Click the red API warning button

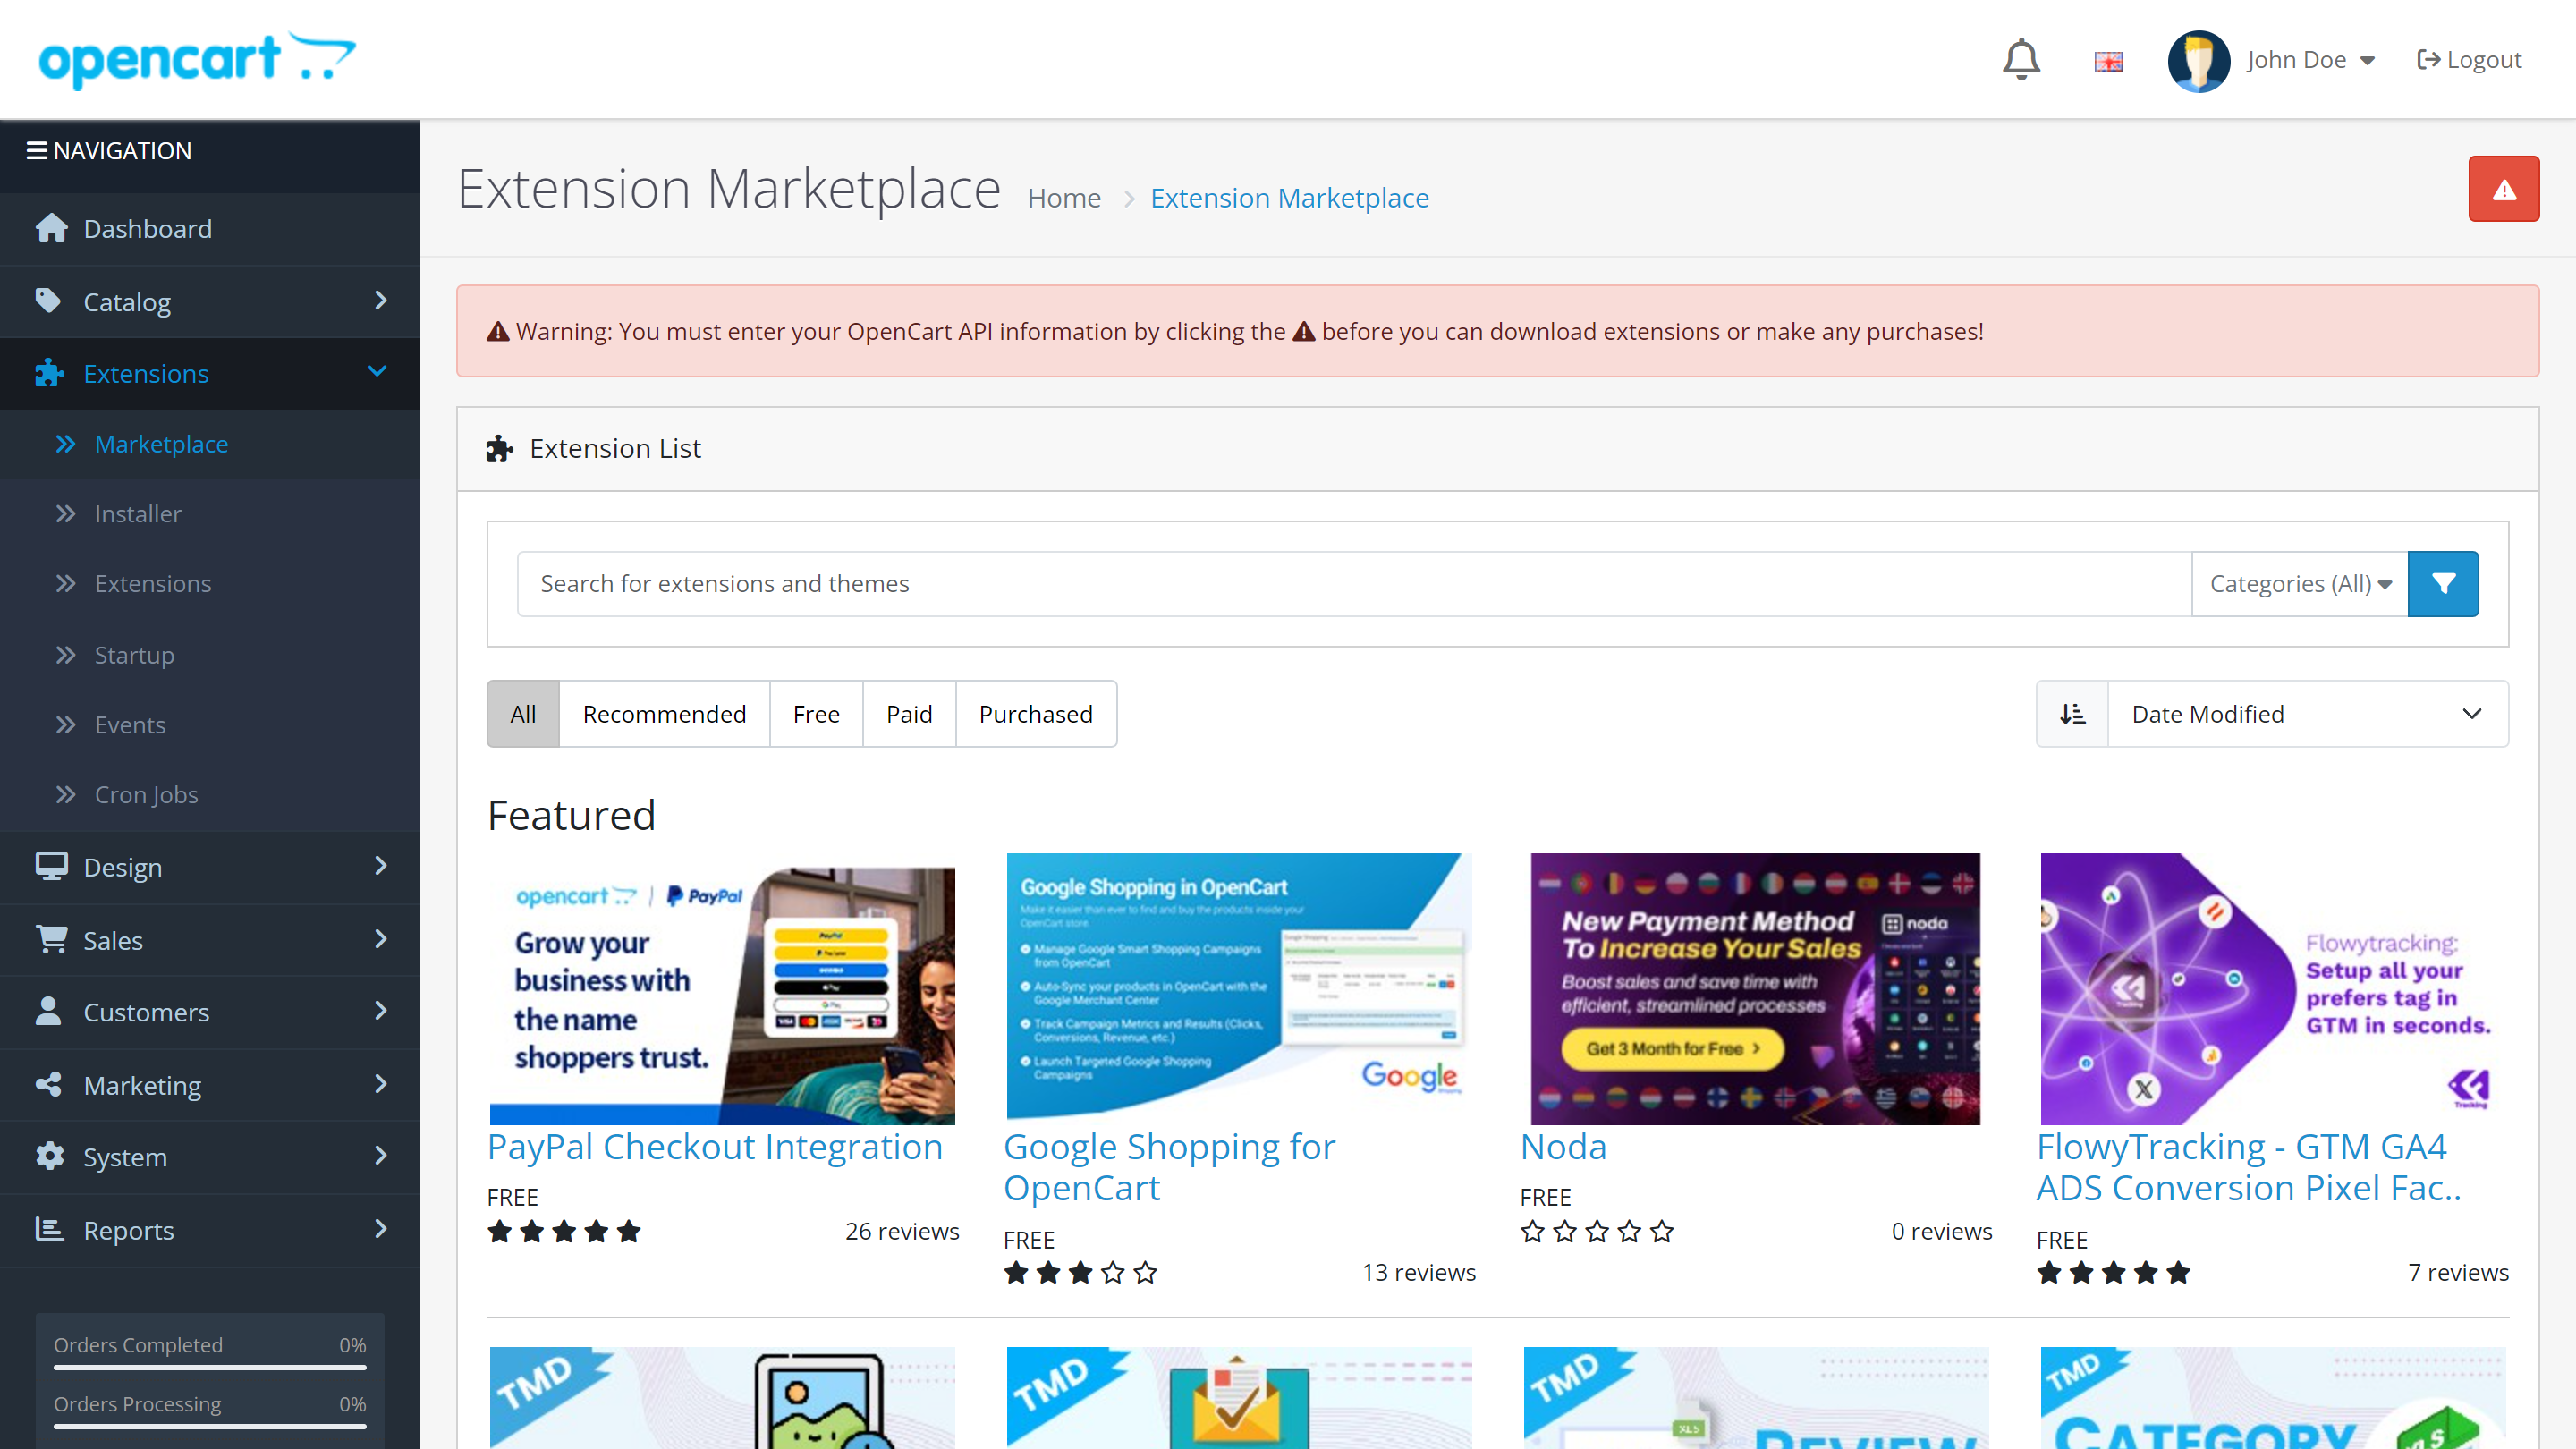pos(2502,189)
